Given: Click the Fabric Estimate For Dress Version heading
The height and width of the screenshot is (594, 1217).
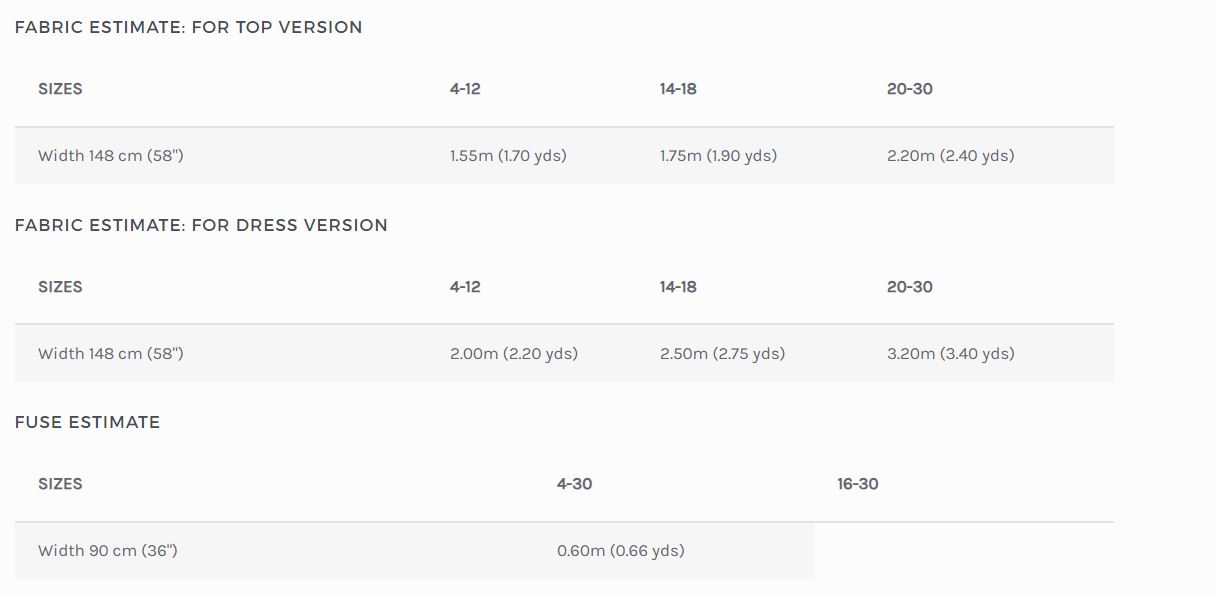Looking at the screenshot, I should click(x=201, y=226).
